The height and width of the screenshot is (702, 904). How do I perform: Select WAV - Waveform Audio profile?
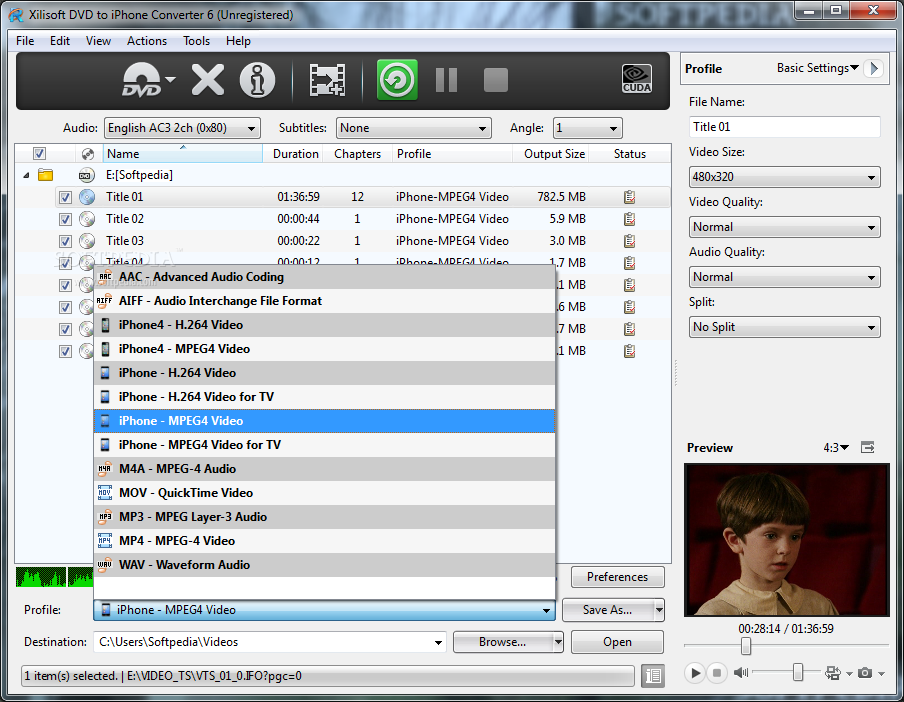pos(324,565)
